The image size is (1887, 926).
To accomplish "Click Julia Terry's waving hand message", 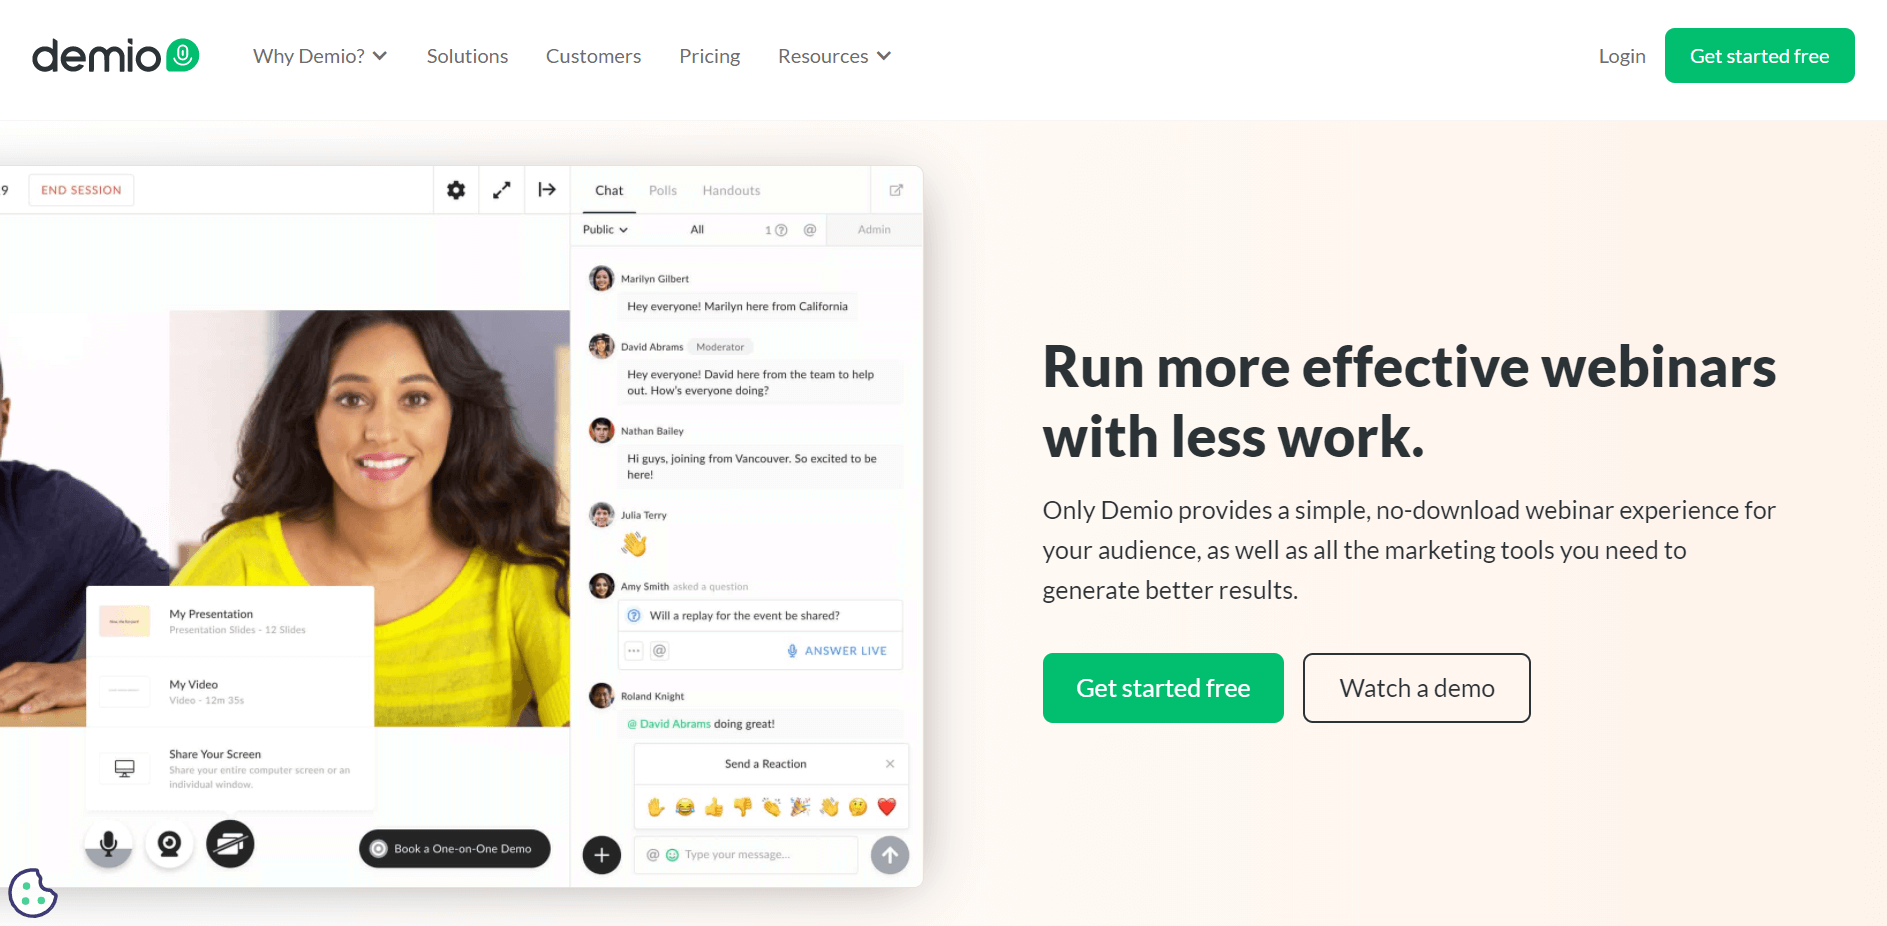I will (x=634, y=544).
